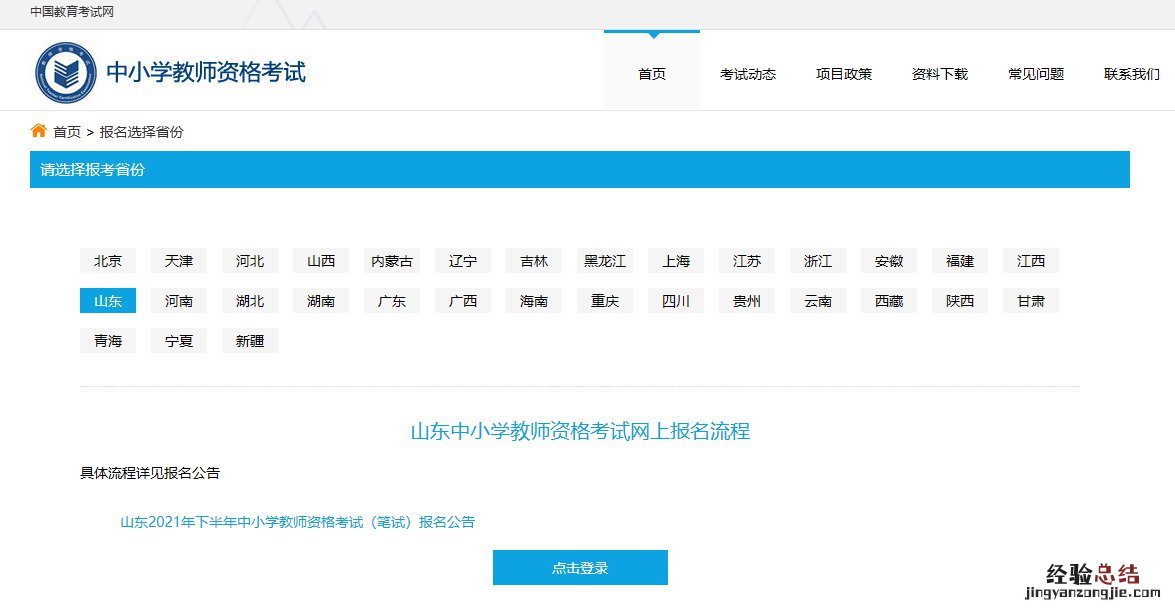1175x611 pixels.
Task: Select 北京 province button
Action: (108, 261)
